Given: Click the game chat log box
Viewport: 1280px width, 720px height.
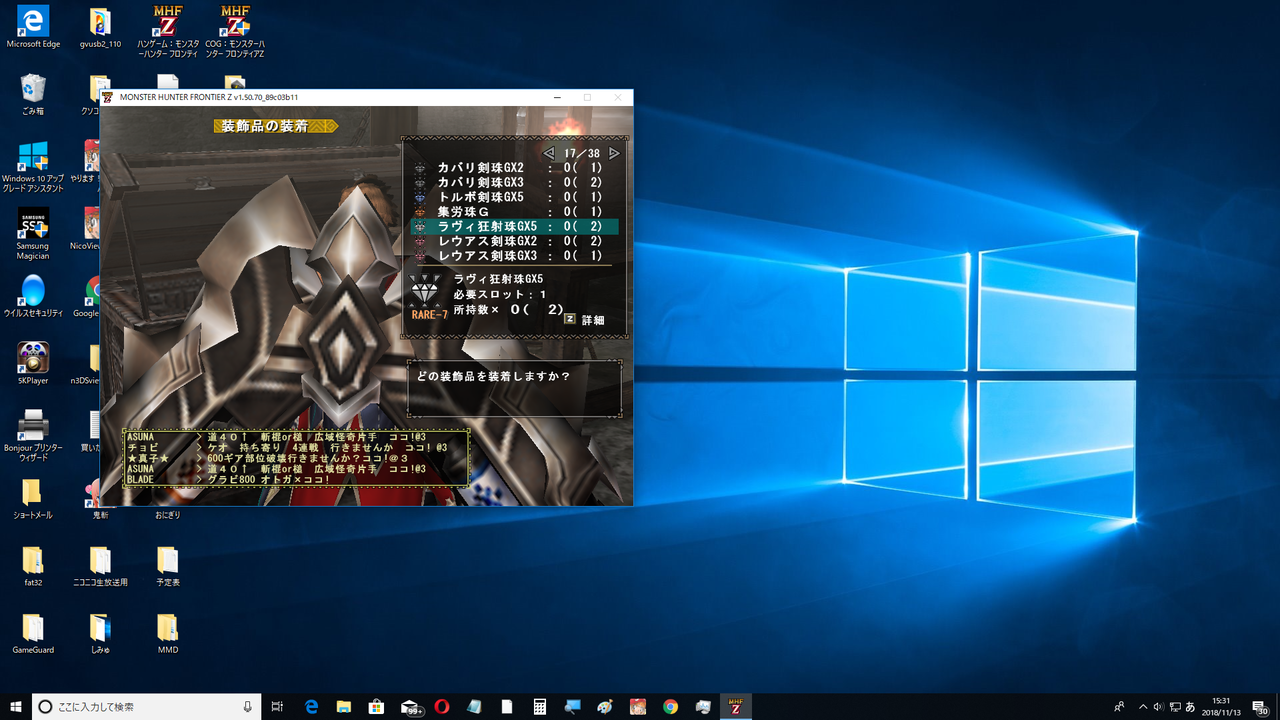Looking at the screenshot, I should click(296, 458).
